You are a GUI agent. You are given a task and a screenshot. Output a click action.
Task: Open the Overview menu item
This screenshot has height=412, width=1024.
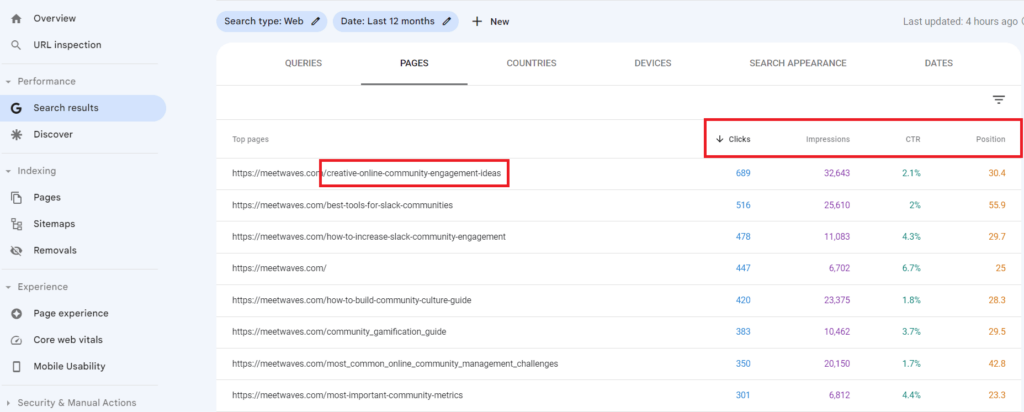[55, 18]
